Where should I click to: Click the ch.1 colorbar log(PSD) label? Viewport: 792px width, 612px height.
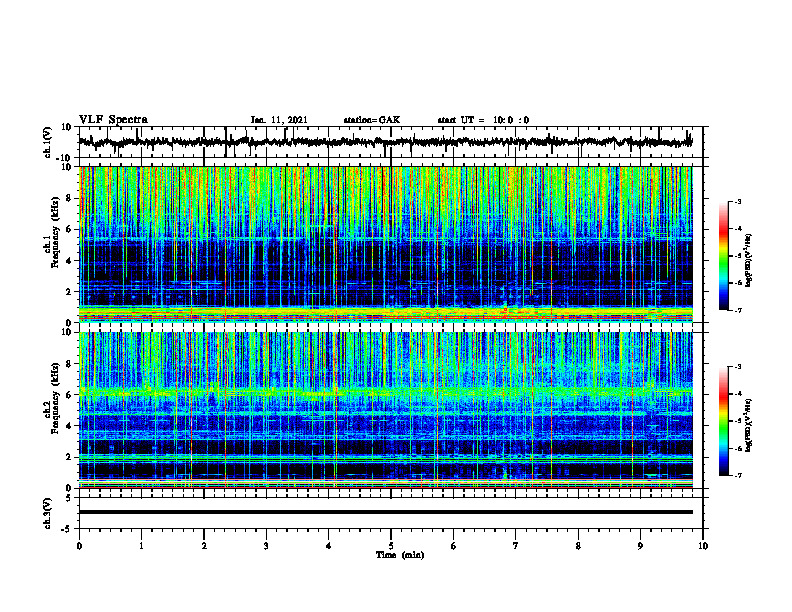748,261
